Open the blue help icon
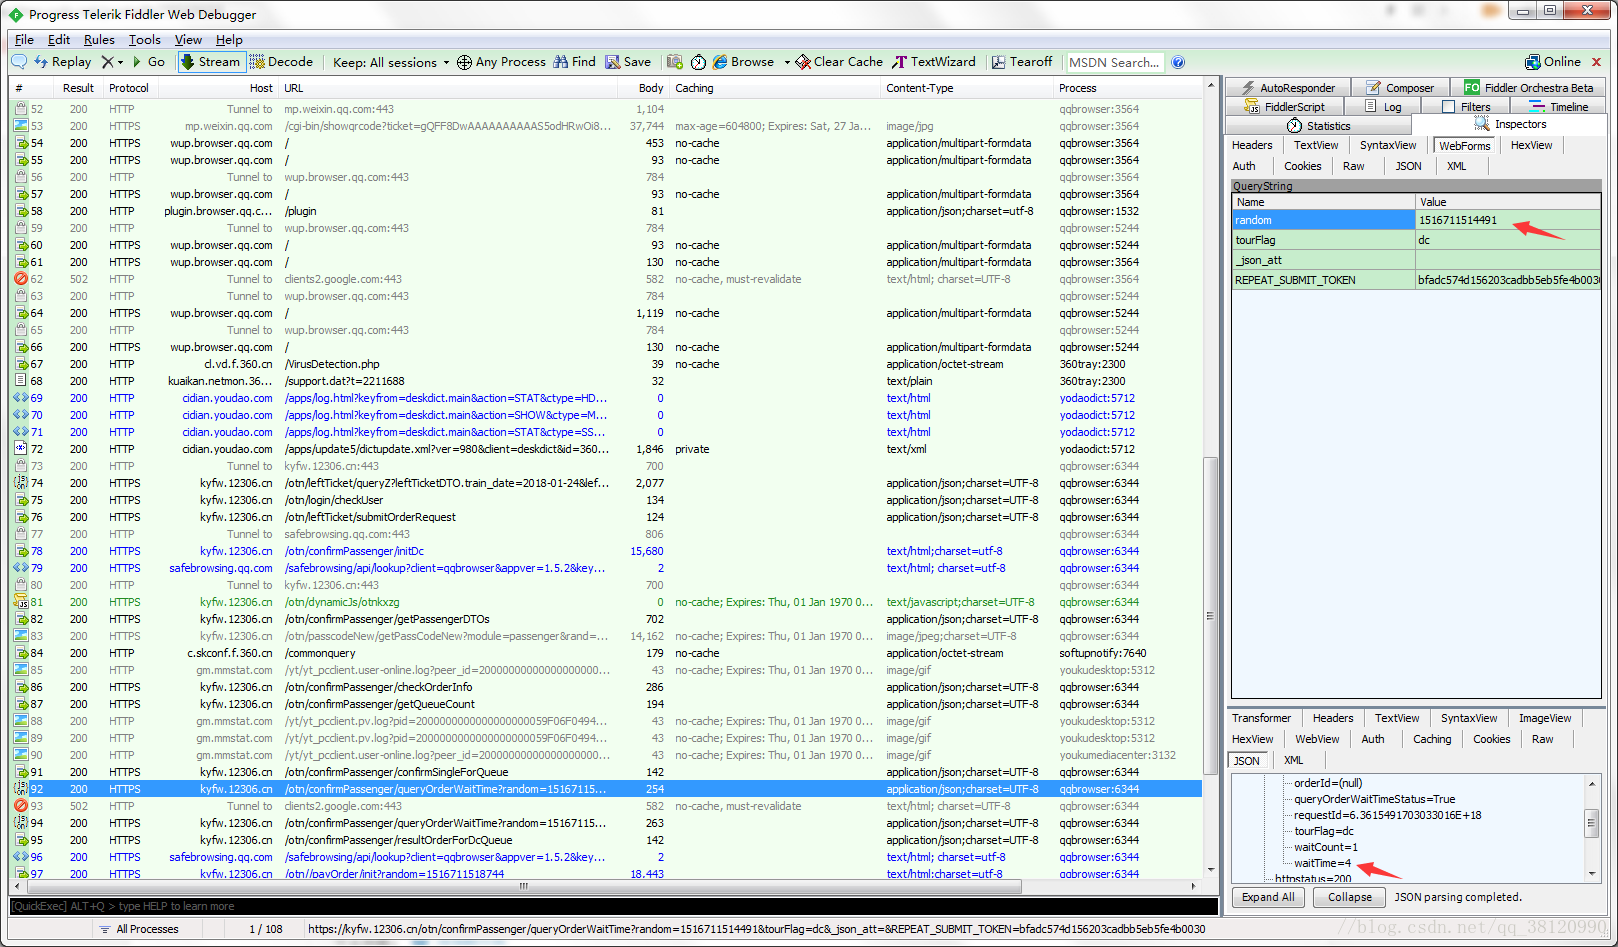The width and height of the screenshot is (1618, 947). [1178, 62]
